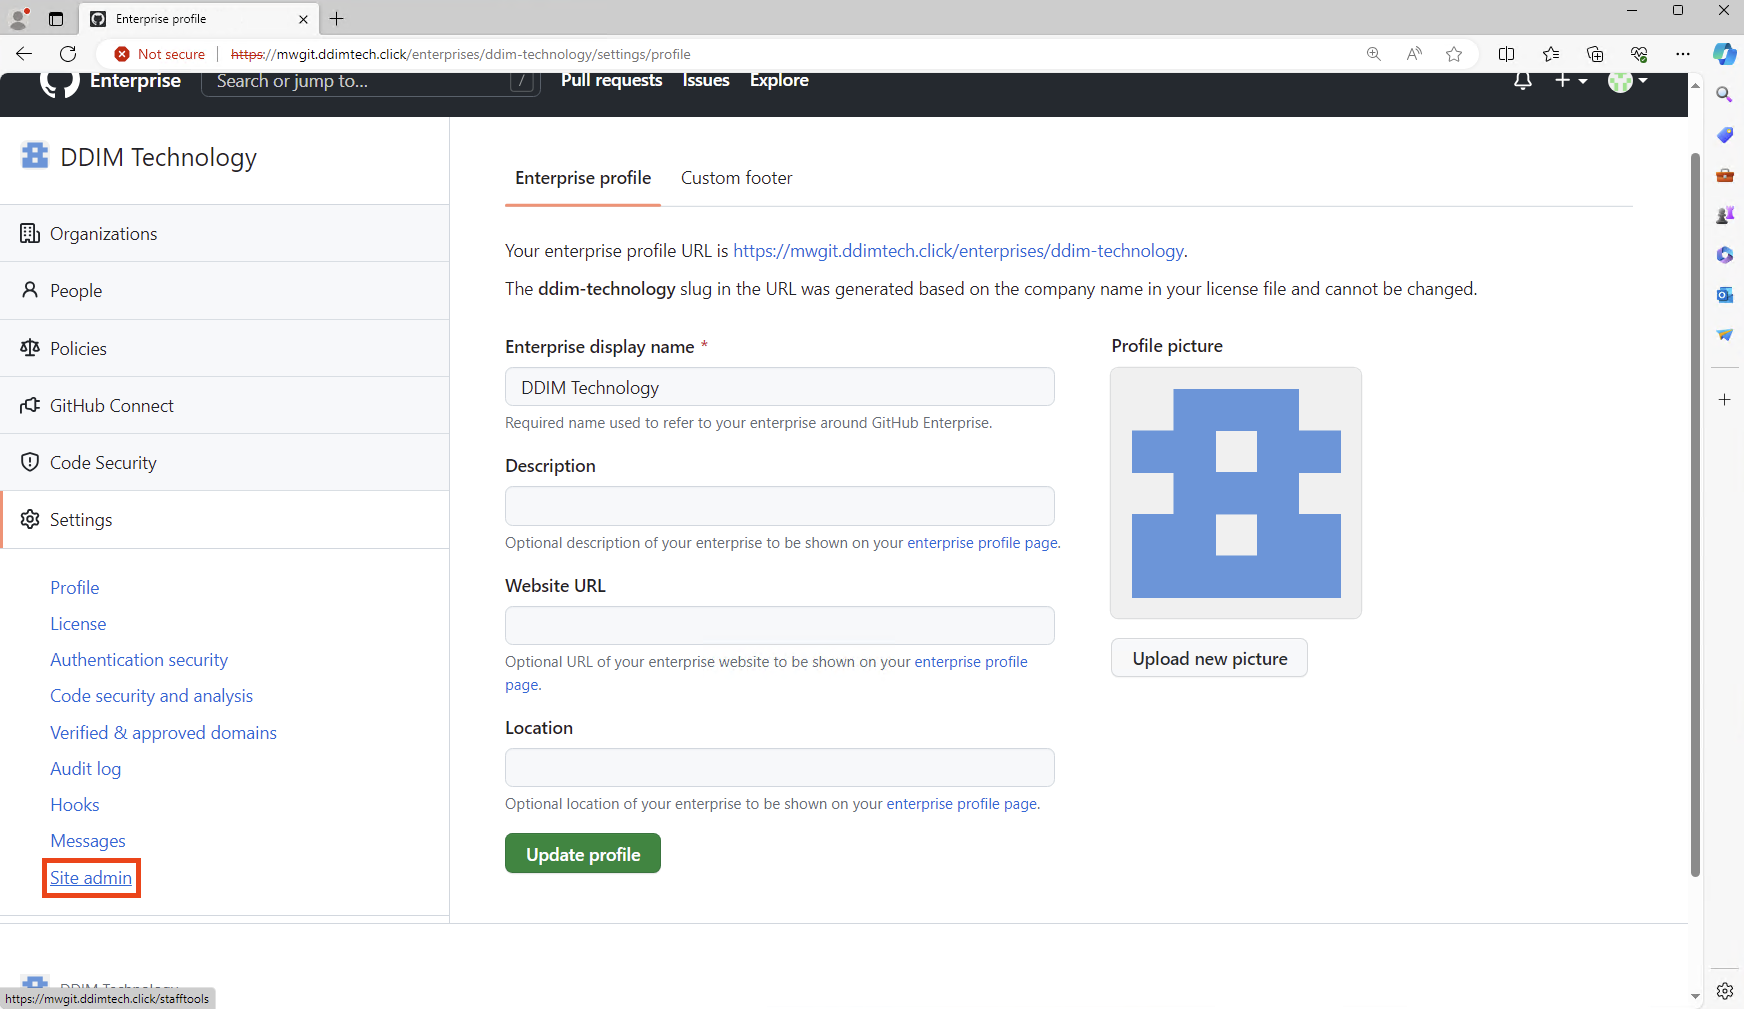Open the License settings link
This screenshot has height=1009, width=1744.
pyautogui.click(x=78, y=624)
